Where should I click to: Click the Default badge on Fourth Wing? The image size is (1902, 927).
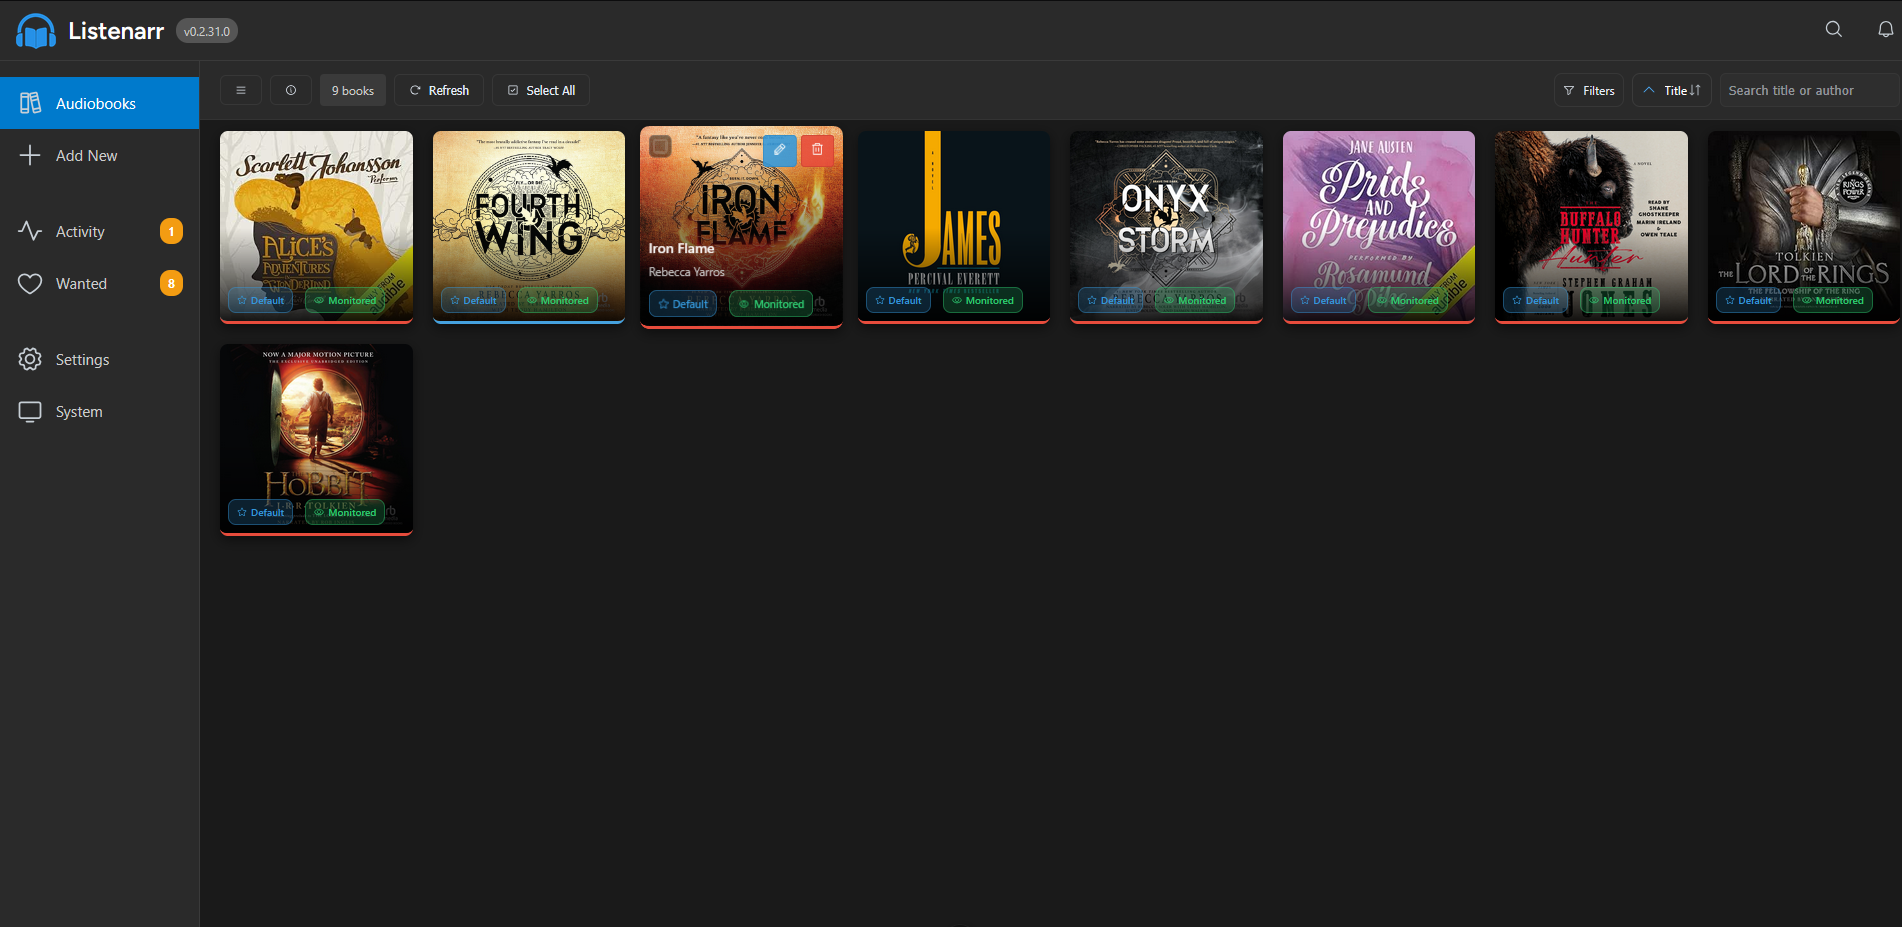[473, 300]
